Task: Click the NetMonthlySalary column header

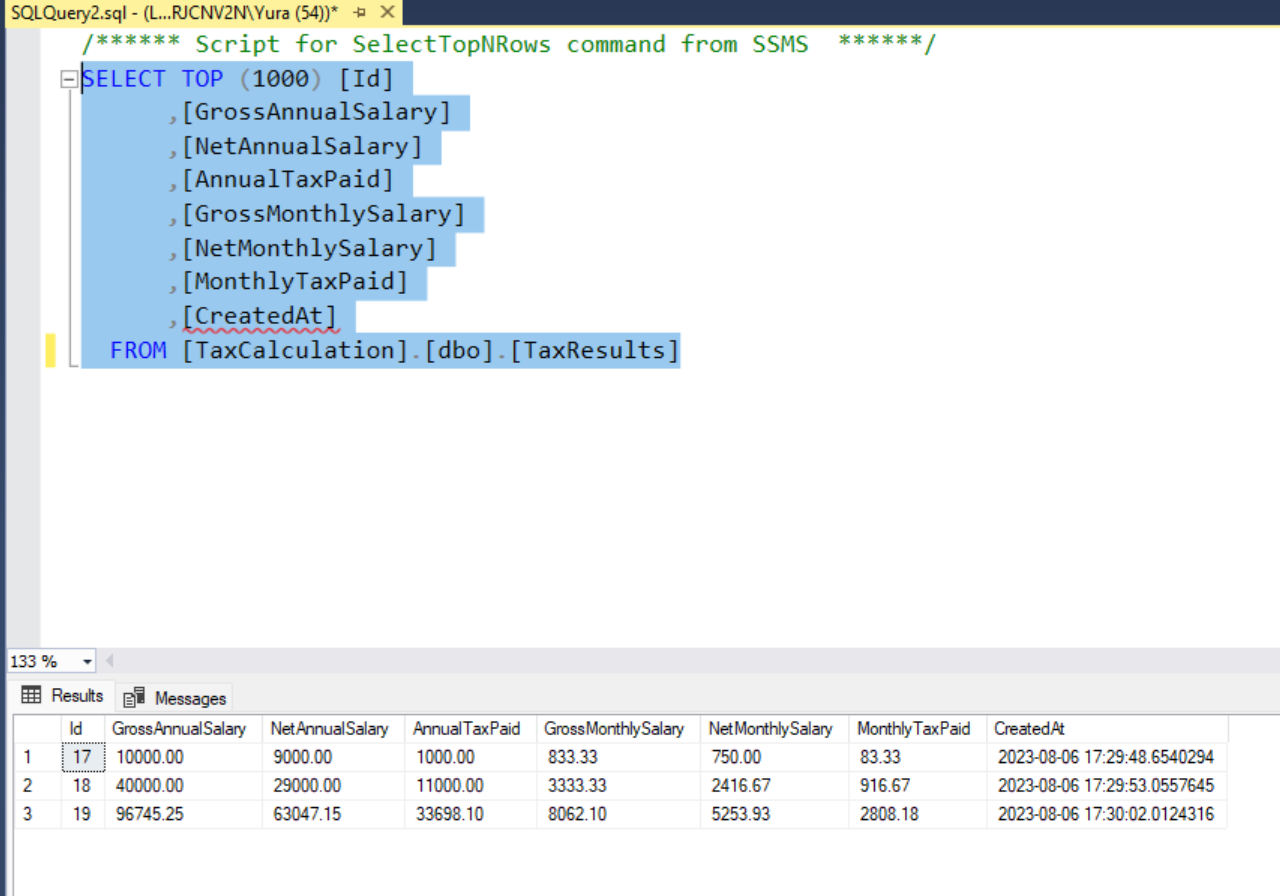Action: pos(773,729)
